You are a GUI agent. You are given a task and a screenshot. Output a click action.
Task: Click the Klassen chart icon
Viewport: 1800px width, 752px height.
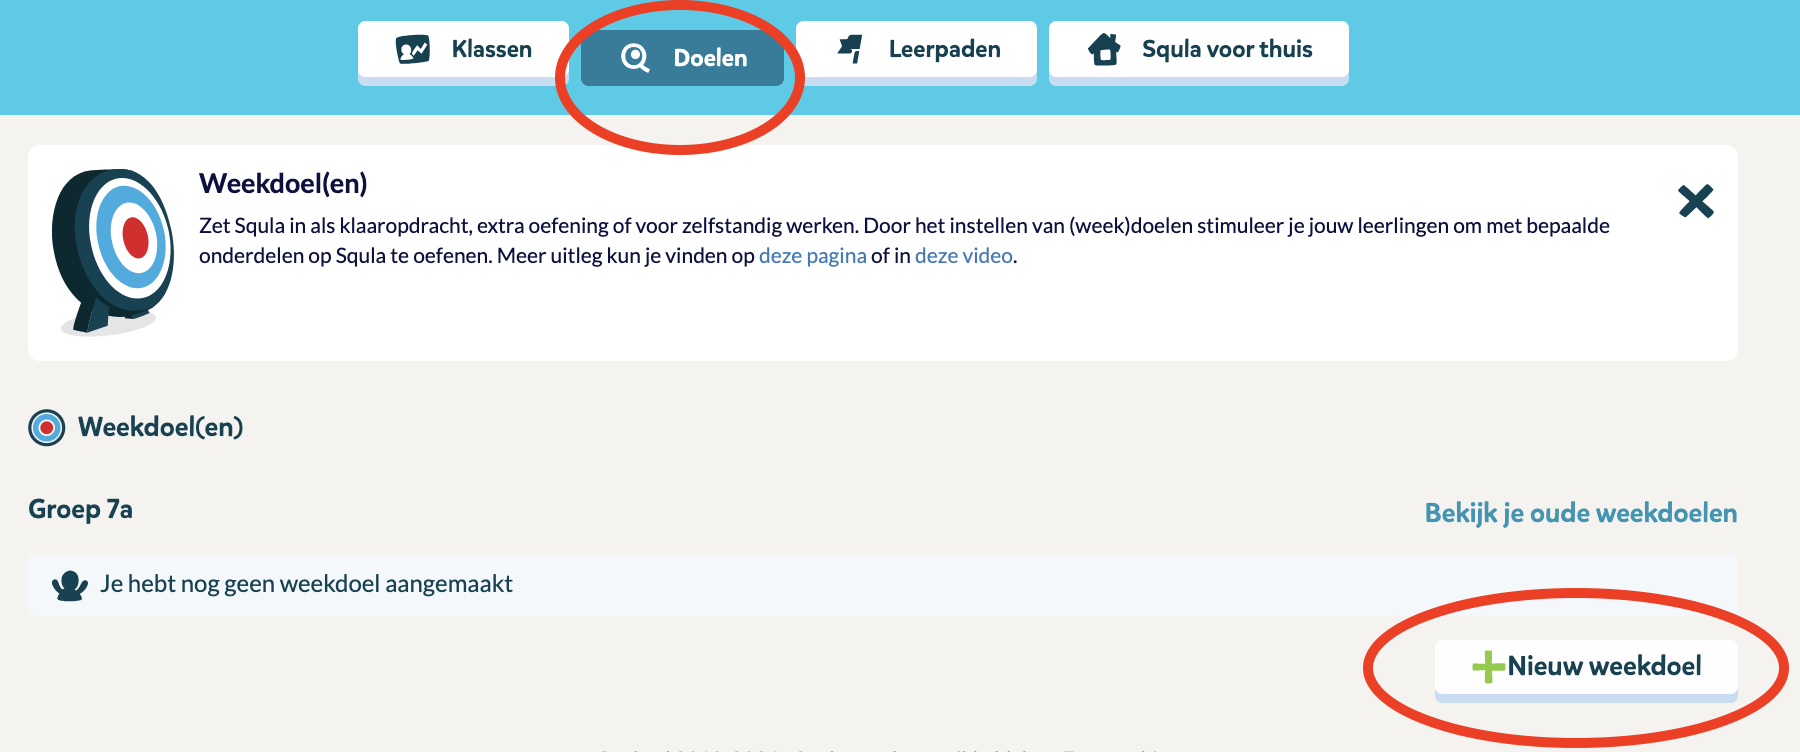[413, 49]
